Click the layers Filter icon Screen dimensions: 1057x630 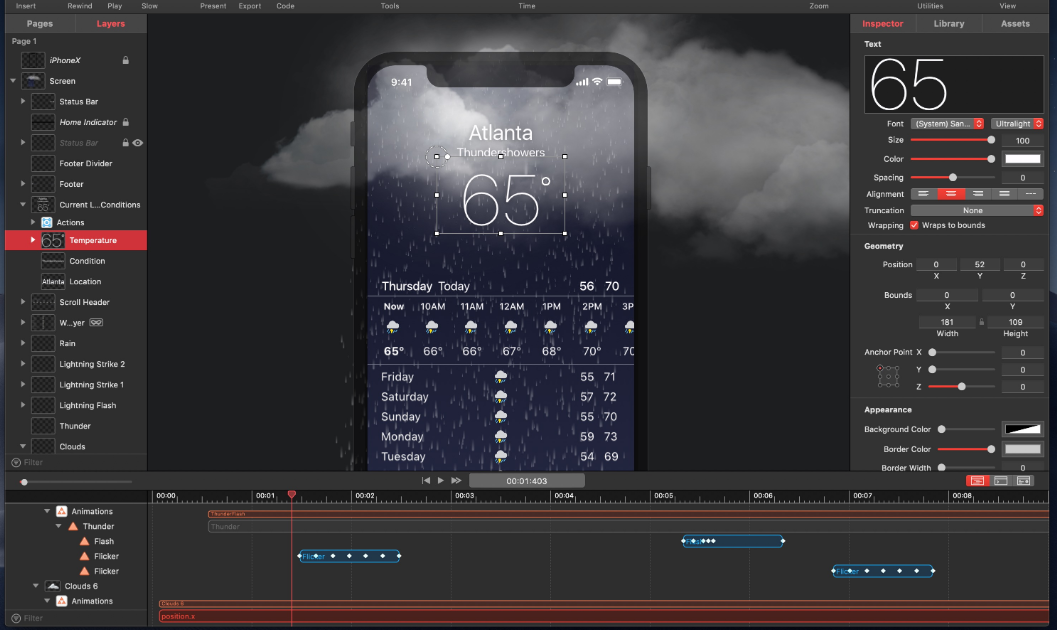16,462
